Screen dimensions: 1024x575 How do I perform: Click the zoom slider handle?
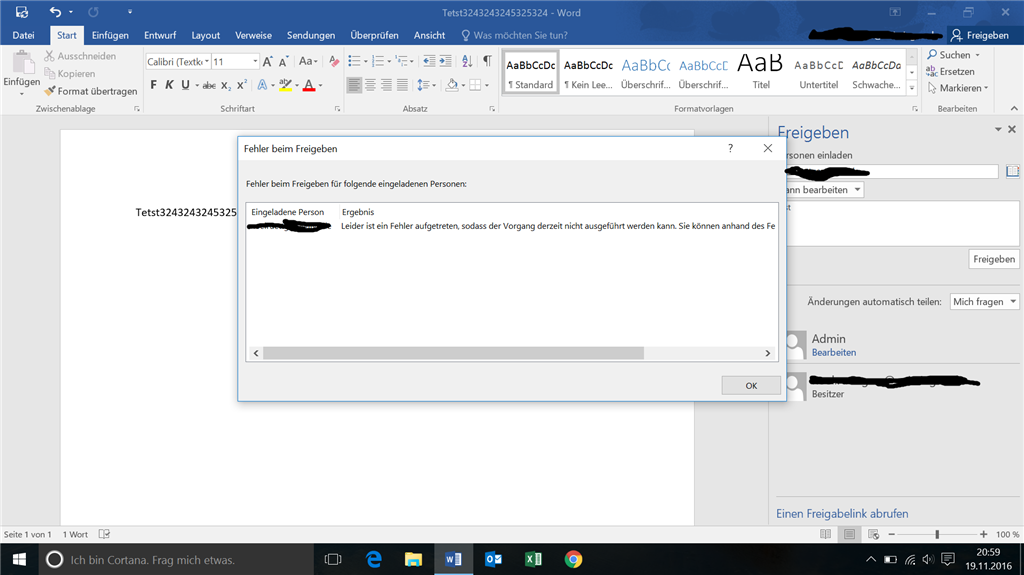coord(937,534)
